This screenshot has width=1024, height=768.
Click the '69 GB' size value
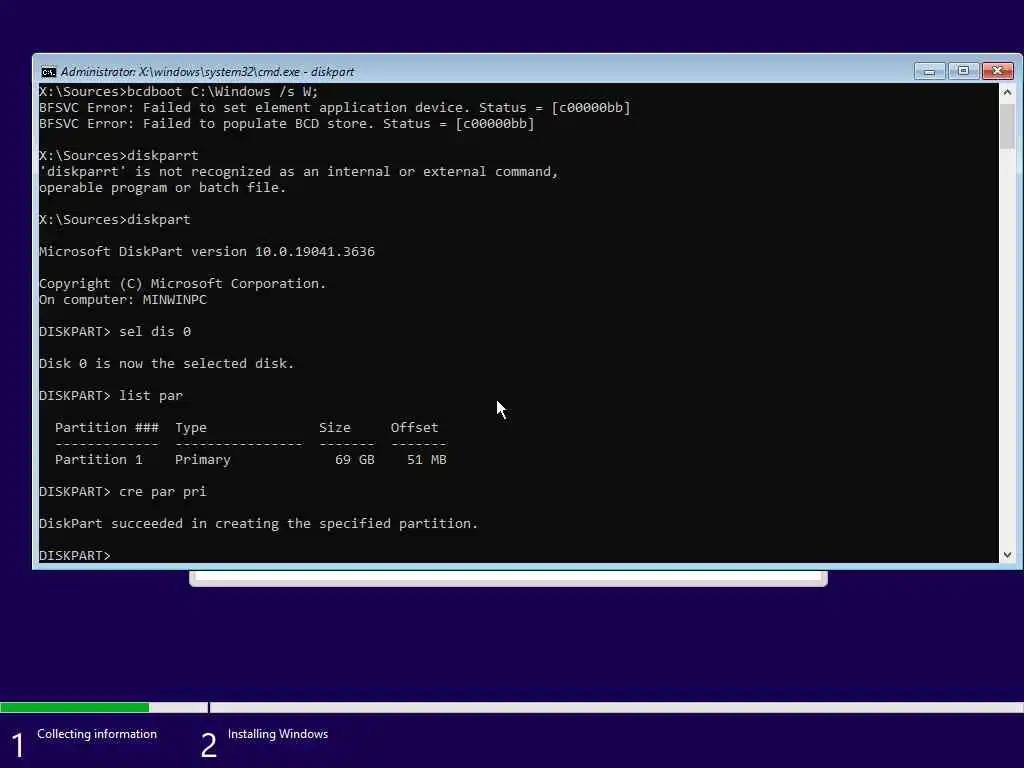pos(355,460)
